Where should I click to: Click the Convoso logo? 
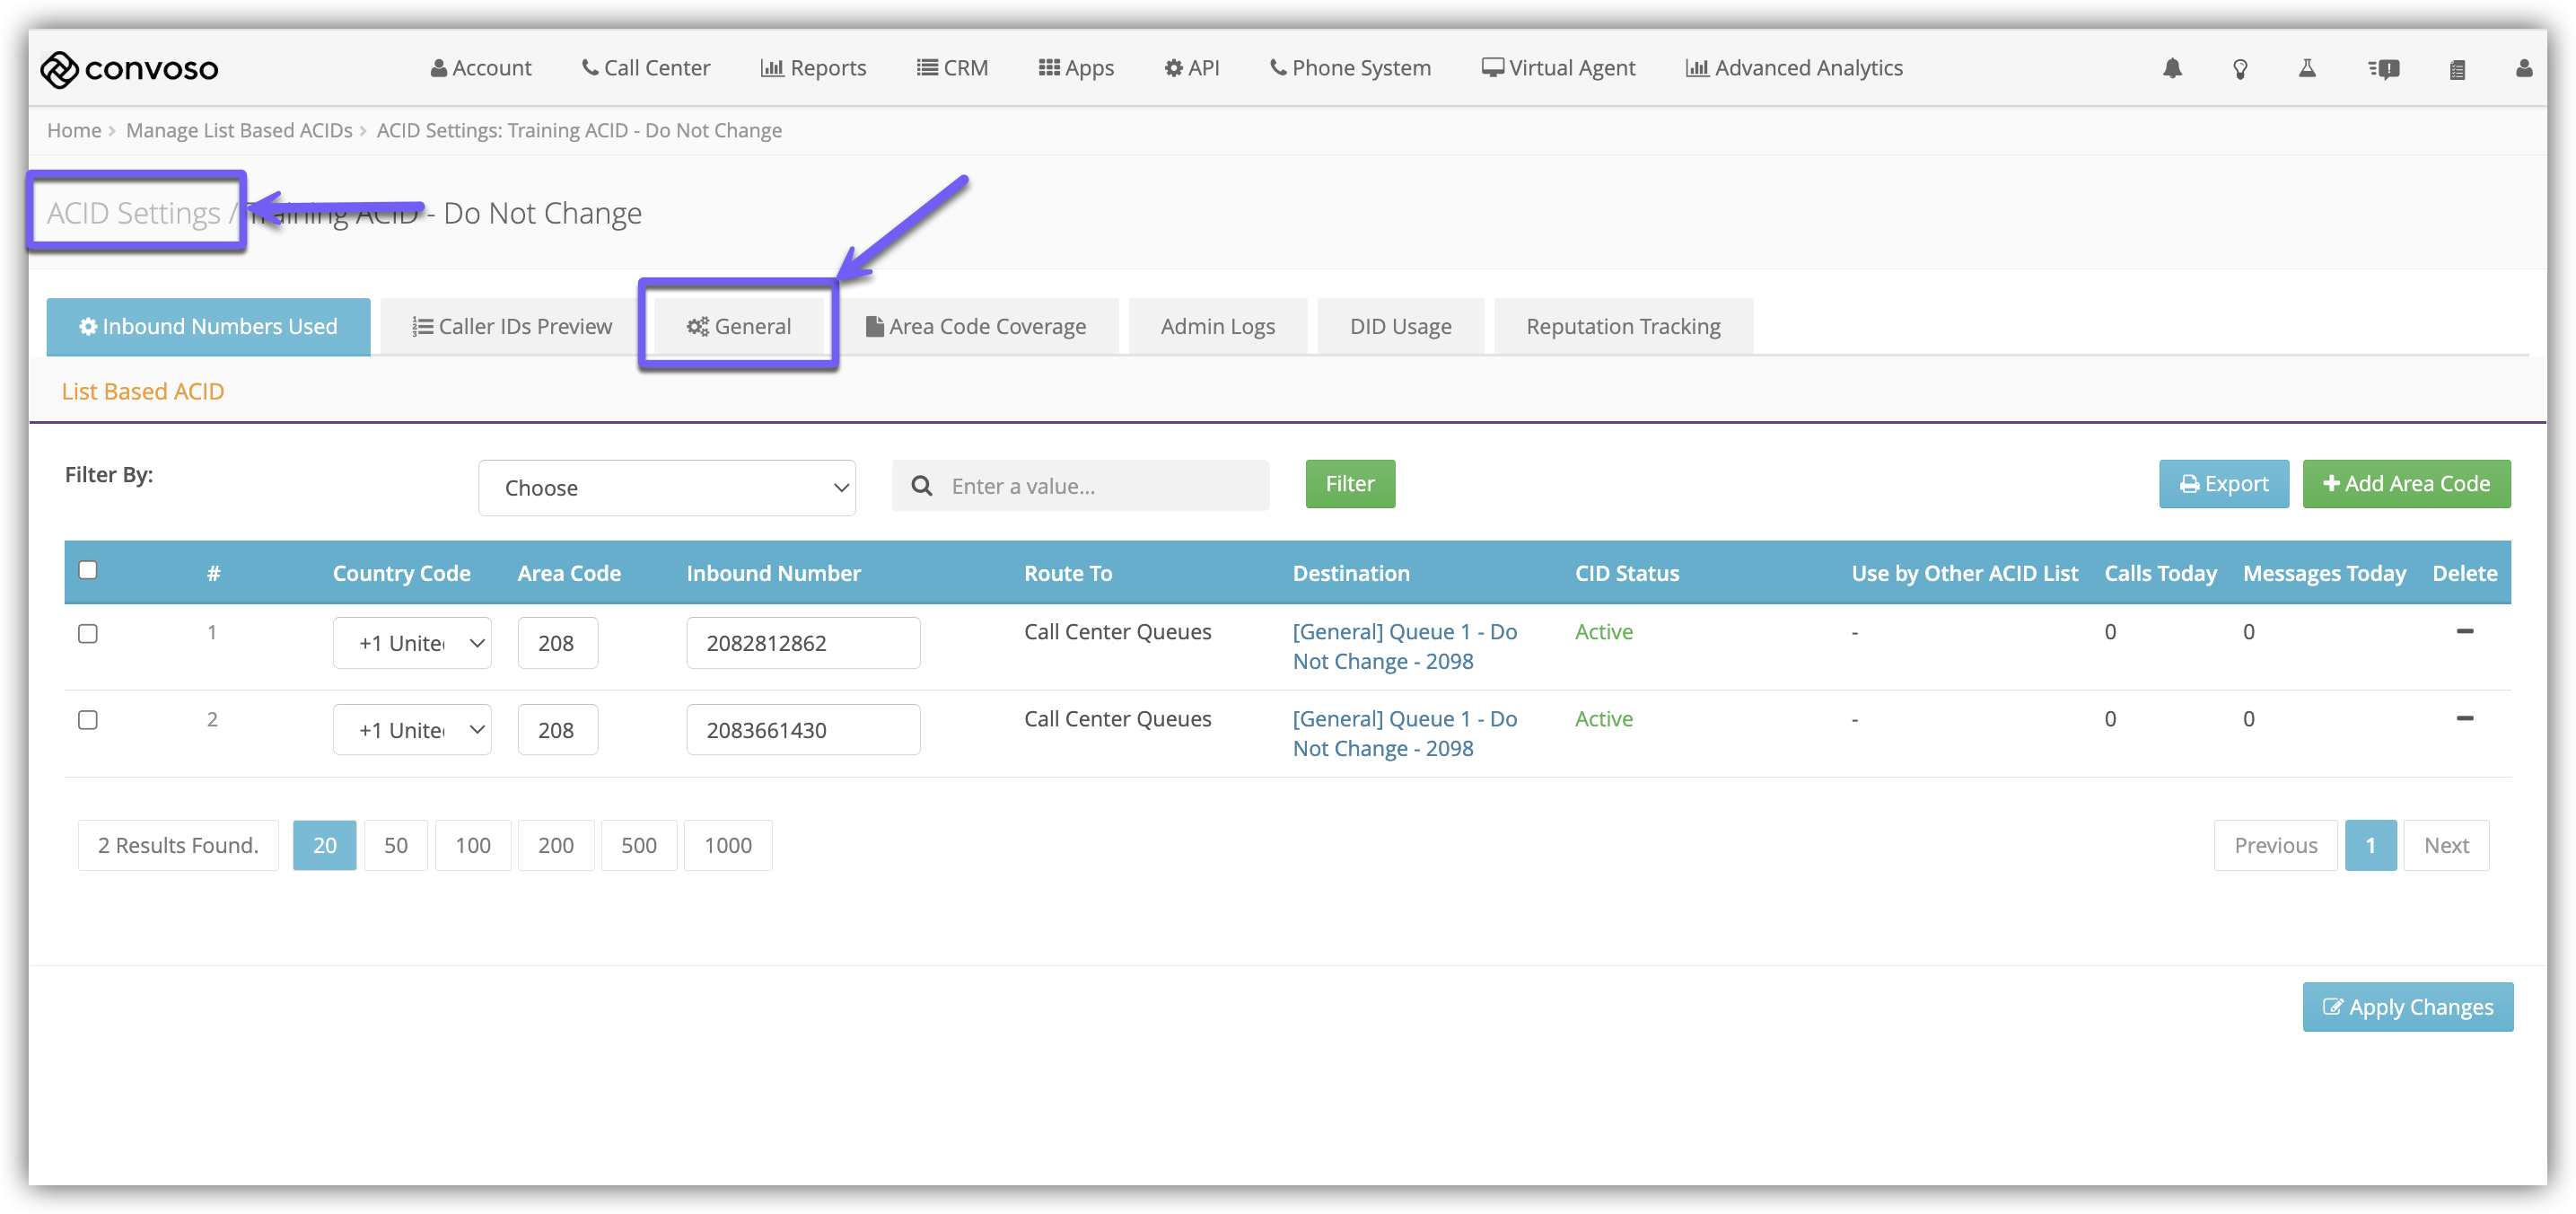(129, 68)
